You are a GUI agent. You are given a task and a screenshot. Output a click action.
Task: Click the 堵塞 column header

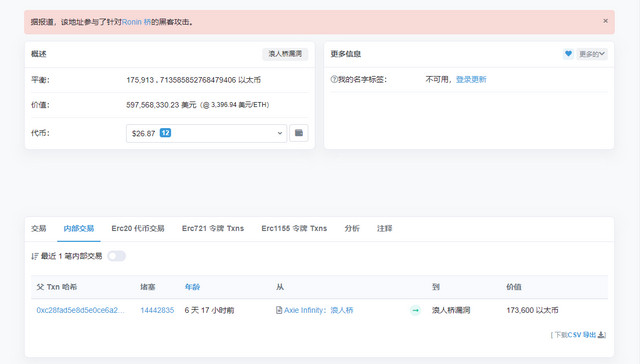148,287
